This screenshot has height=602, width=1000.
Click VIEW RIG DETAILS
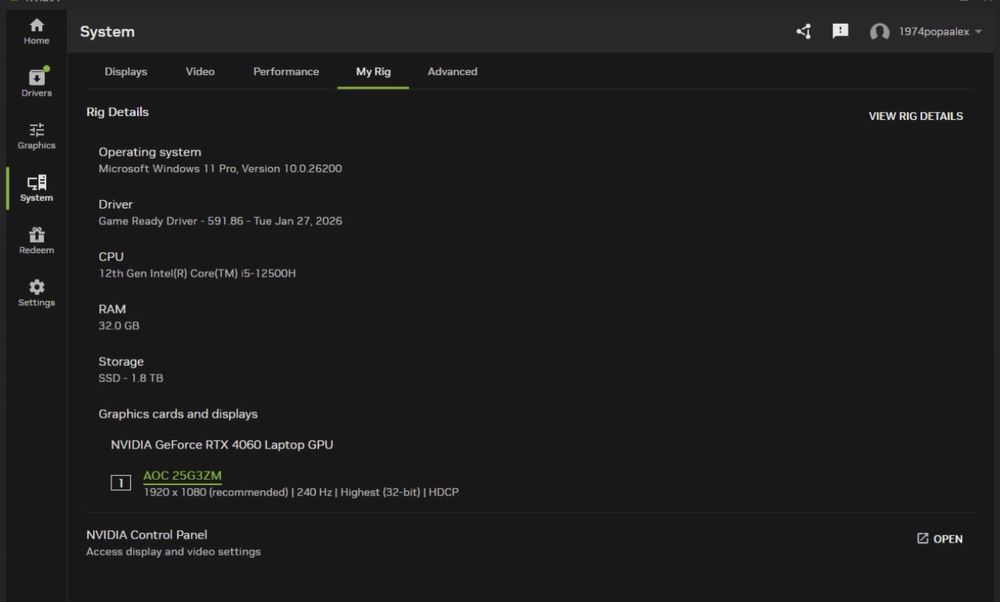click(x=916, y=116)
